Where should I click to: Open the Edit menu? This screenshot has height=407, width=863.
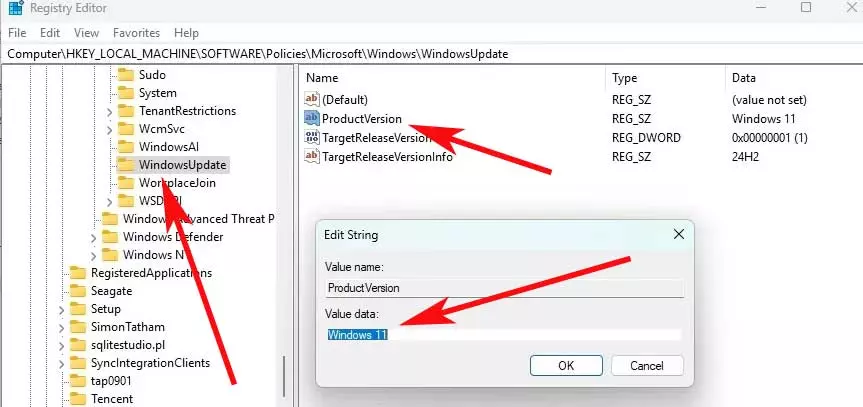click(x=50, y=33)
